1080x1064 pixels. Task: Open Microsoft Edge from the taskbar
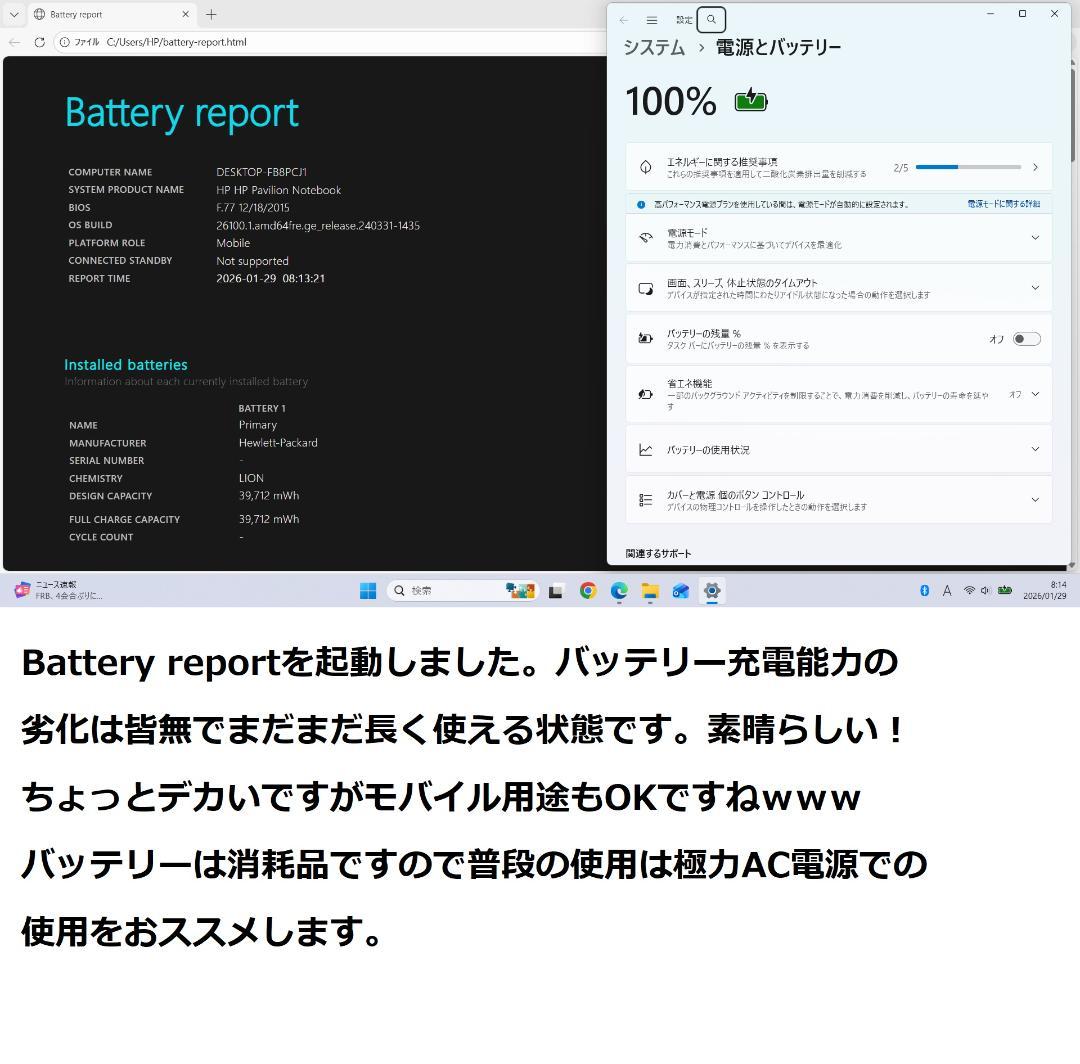pos(618,590)
